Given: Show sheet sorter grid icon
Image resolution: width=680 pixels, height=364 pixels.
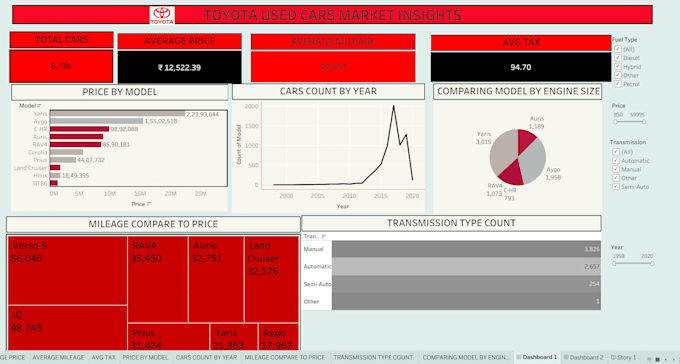Looking at the screenshot, I should [657, 359].
